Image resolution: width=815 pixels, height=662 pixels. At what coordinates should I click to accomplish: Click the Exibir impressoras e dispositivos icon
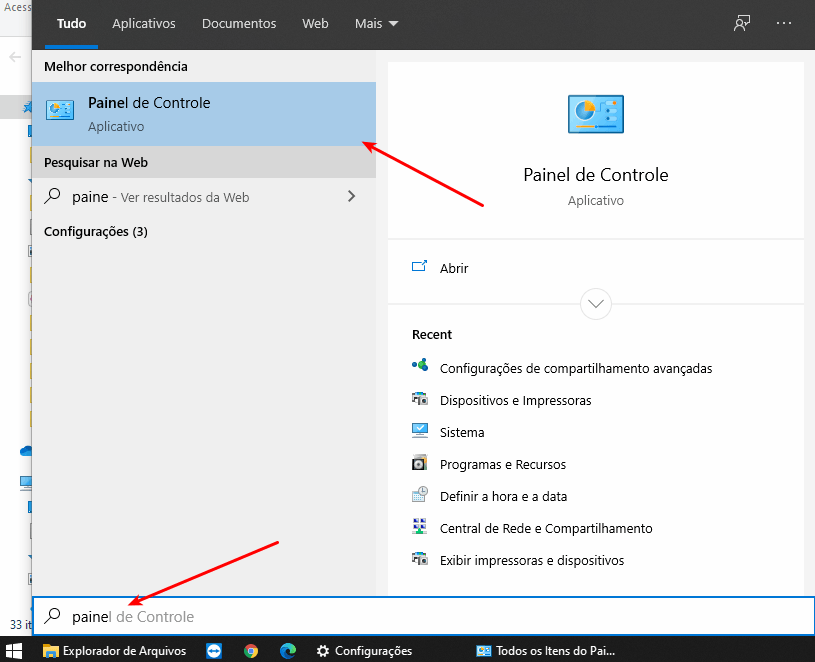(420, 559)
